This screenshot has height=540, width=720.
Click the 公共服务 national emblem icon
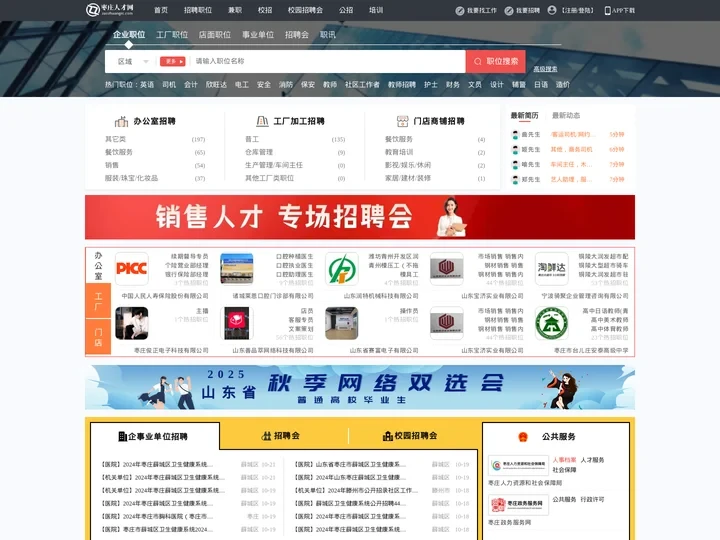pos(523,437)
